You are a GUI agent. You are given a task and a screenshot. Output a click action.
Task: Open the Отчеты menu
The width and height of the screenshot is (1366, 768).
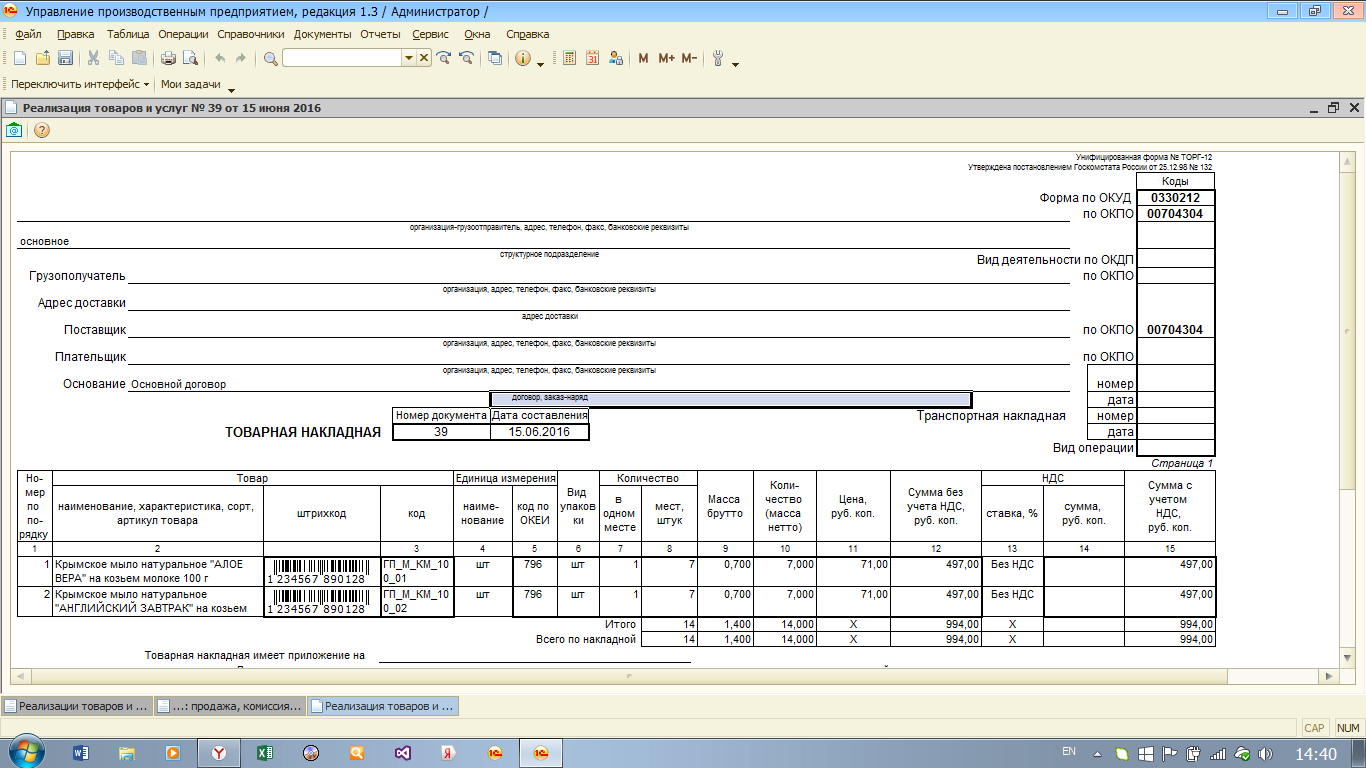380,34
